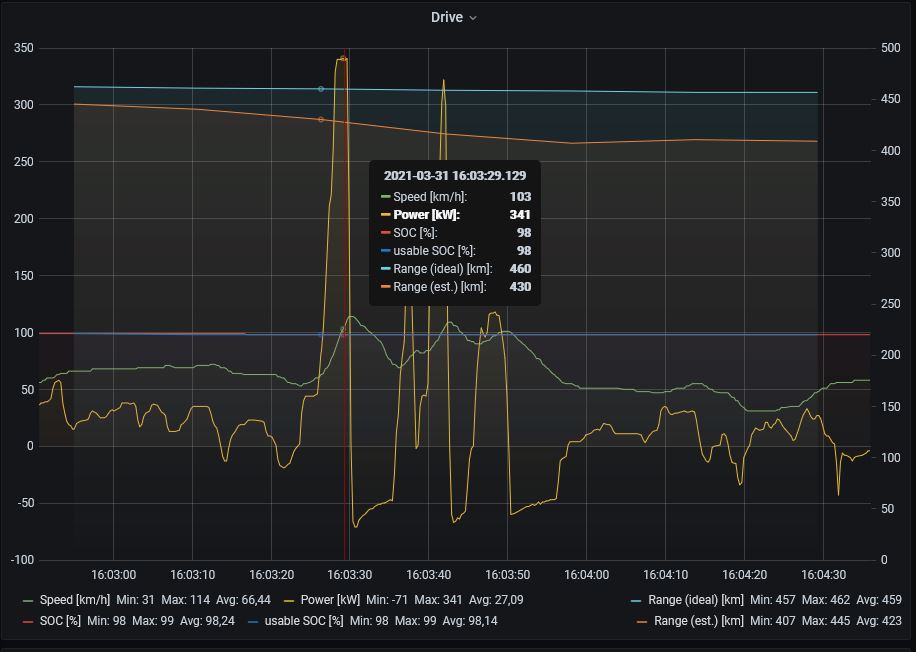Click Range (est.) legend 'Avg: 423' value
Viewport: 916px width, 652px height.
tap(879, 621)
